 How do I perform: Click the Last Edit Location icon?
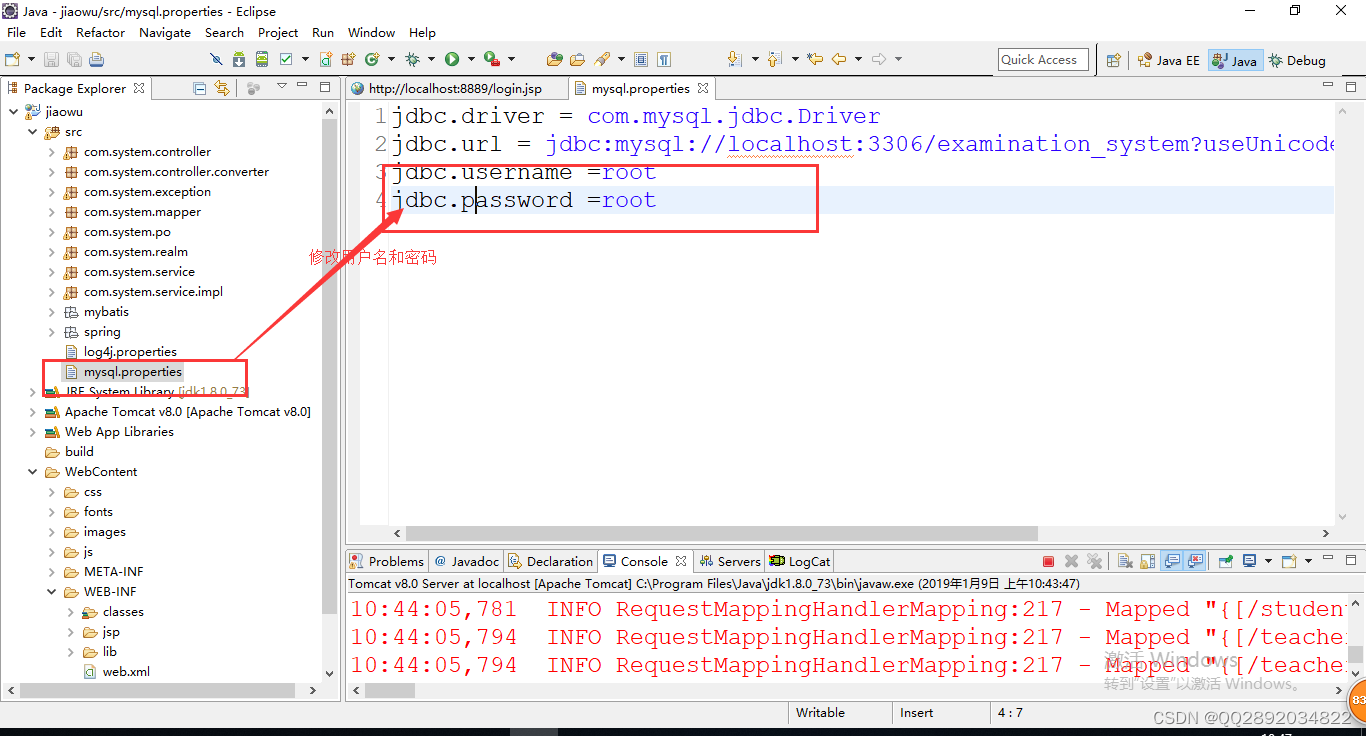point(815,60)
